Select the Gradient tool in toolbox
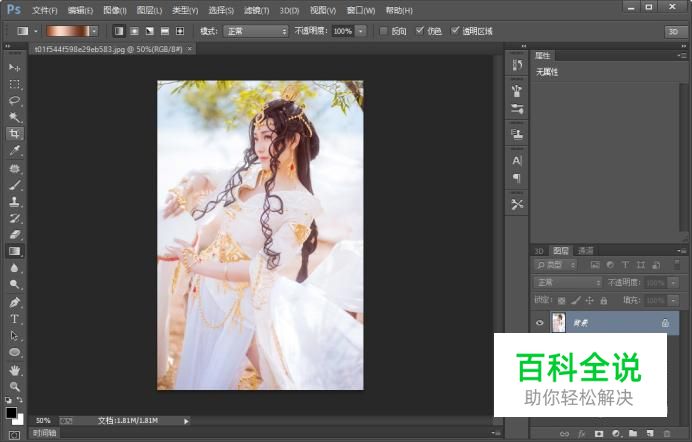Screen dimensions: 692x442 15,251
